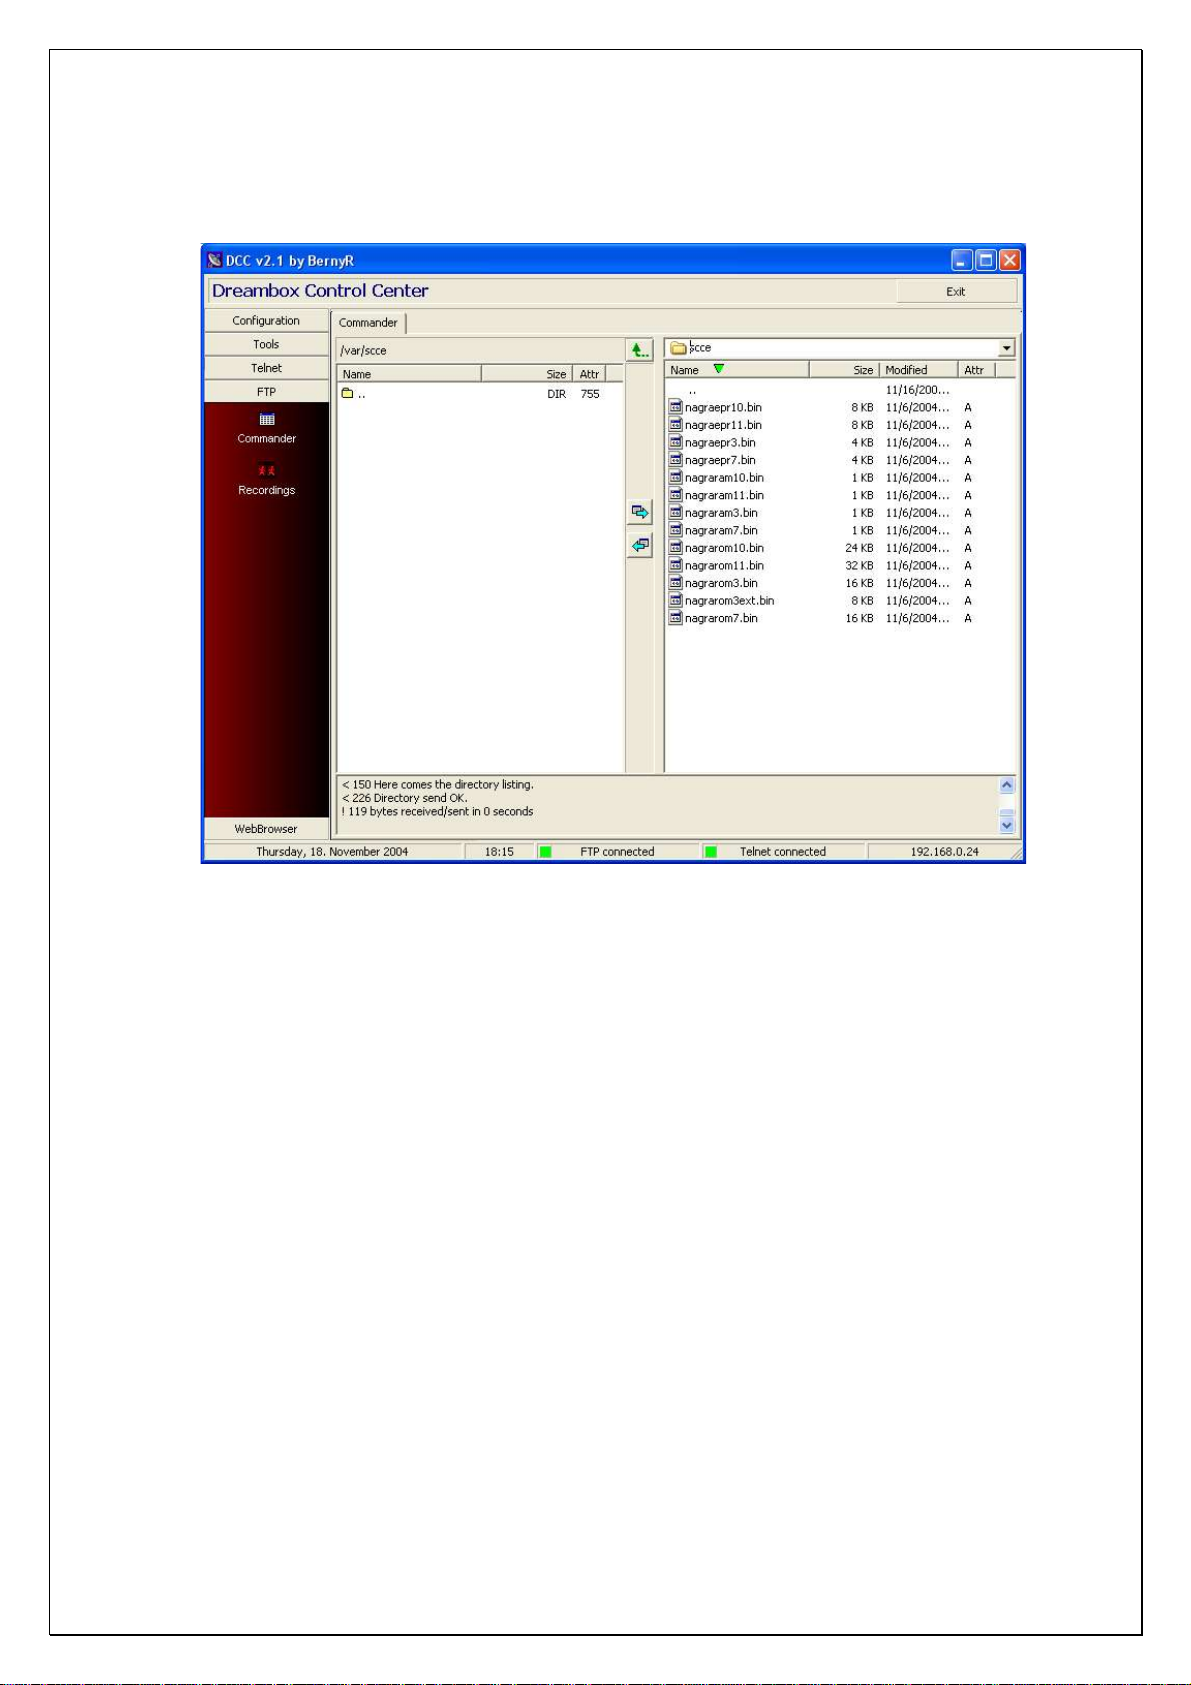Open the Telnet section

point(266,368)
